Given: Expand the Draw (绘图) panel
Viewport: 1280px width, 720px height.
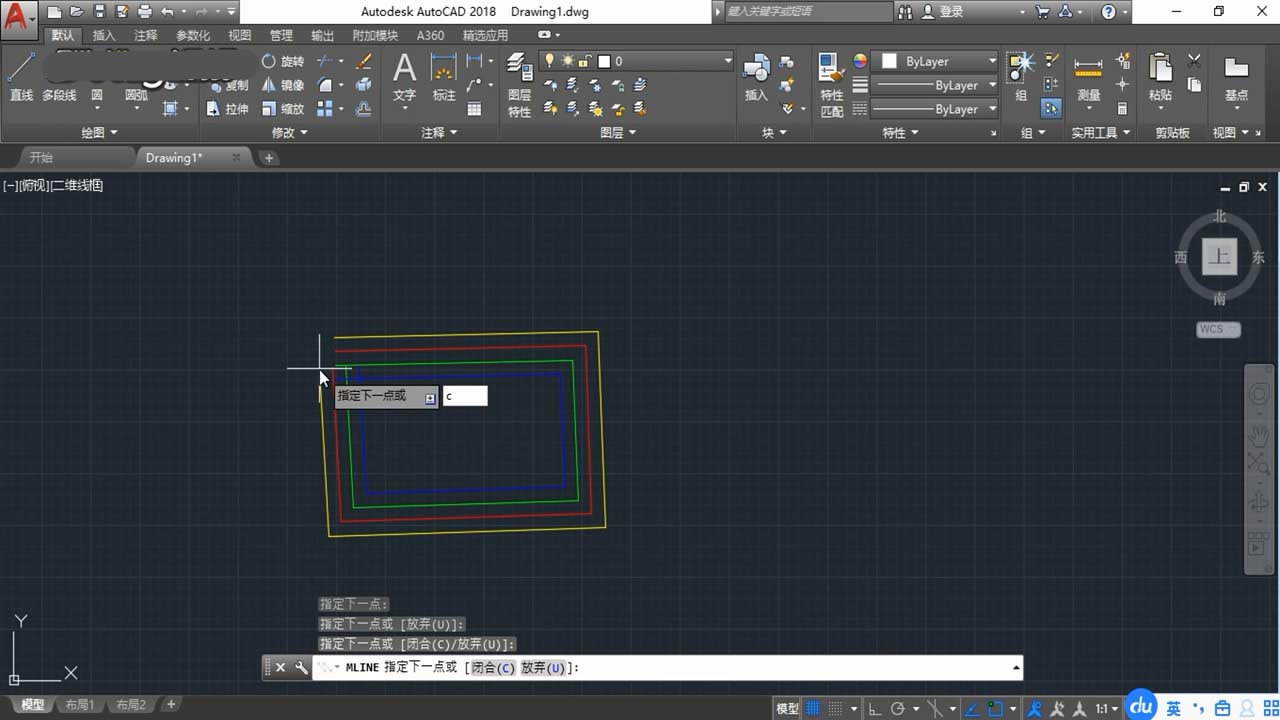Looking at the screenshot, I should pos(99,132).
